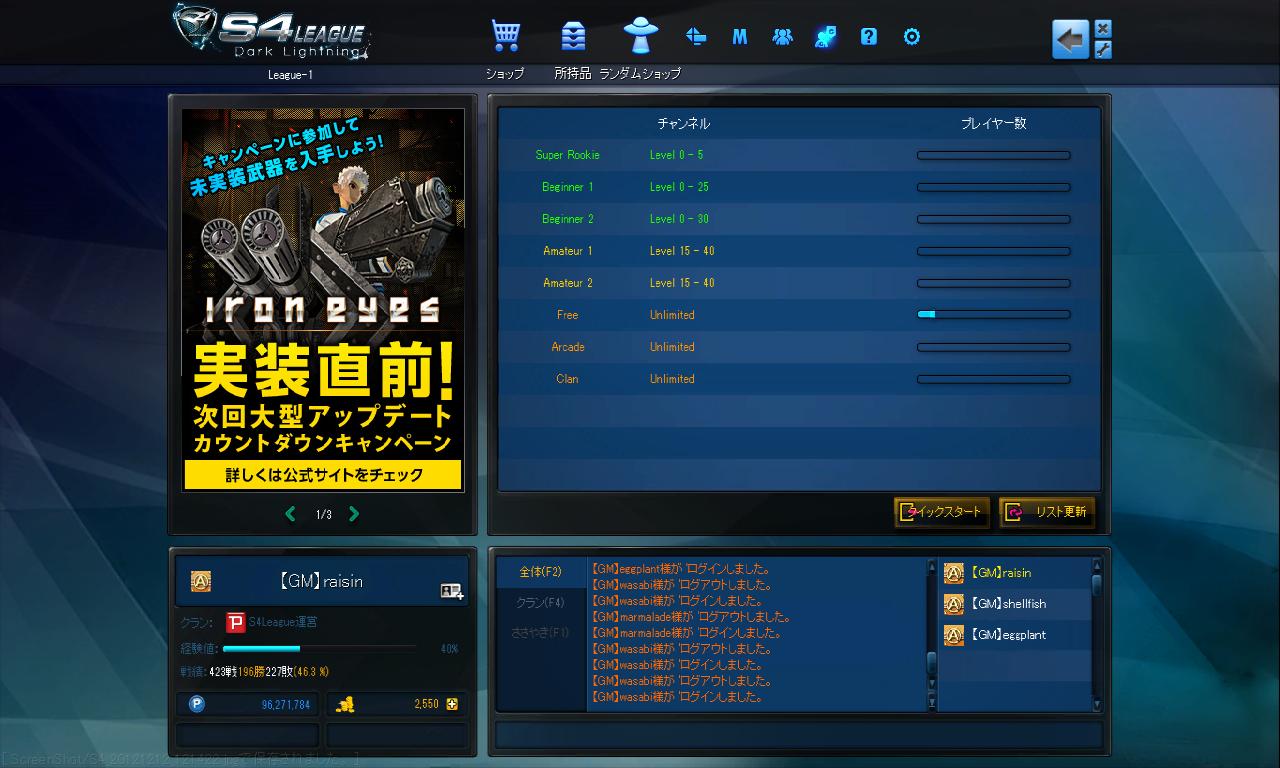1280x768 pixels.
Task: Click the highlighted clan icon in the top bar
Action: click(x=826, y=37)
